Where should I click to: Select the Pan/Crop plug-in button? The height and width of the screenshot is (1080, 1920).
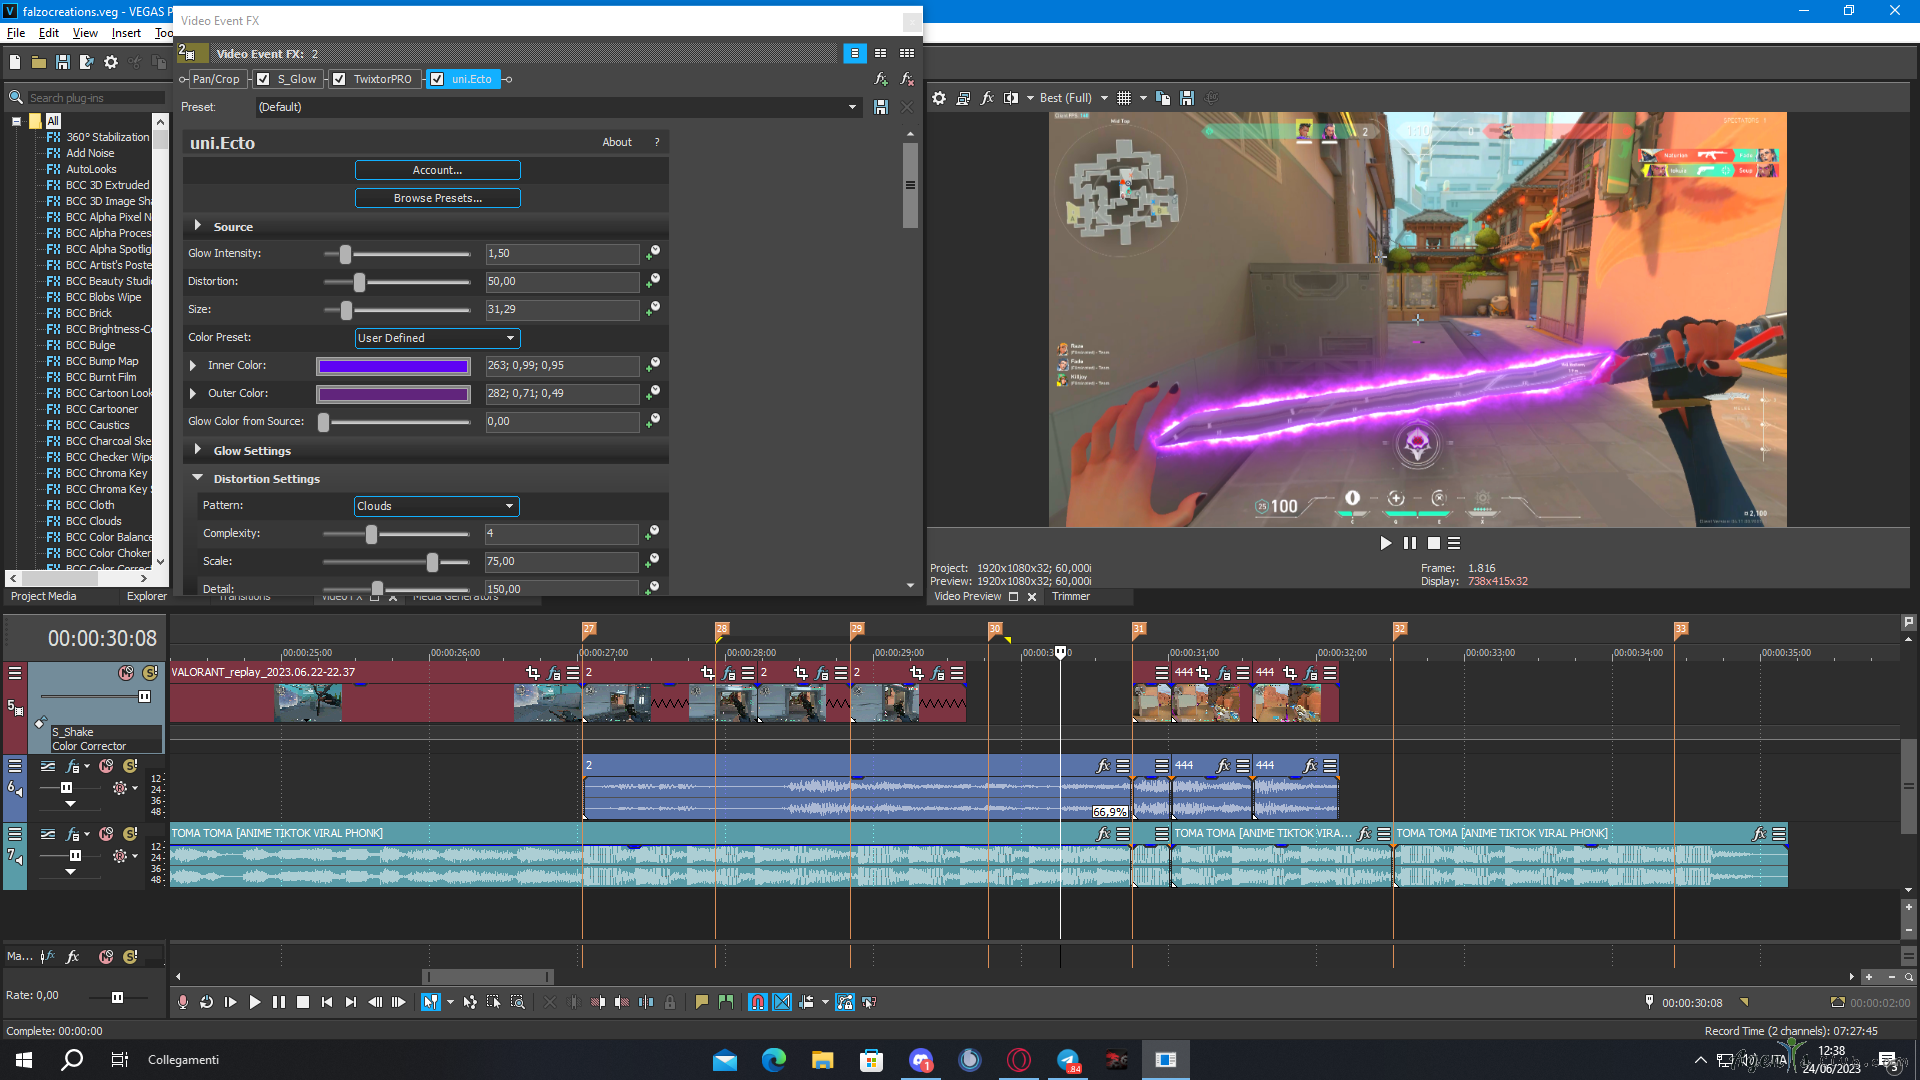216,79
